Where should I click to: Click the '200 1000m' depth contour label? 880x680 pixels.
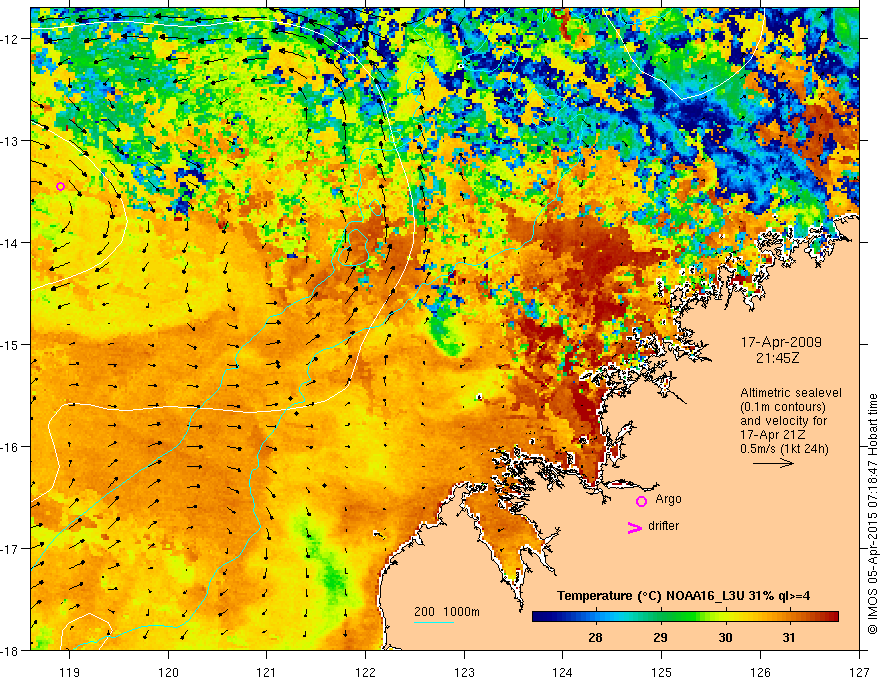point(447,612)
